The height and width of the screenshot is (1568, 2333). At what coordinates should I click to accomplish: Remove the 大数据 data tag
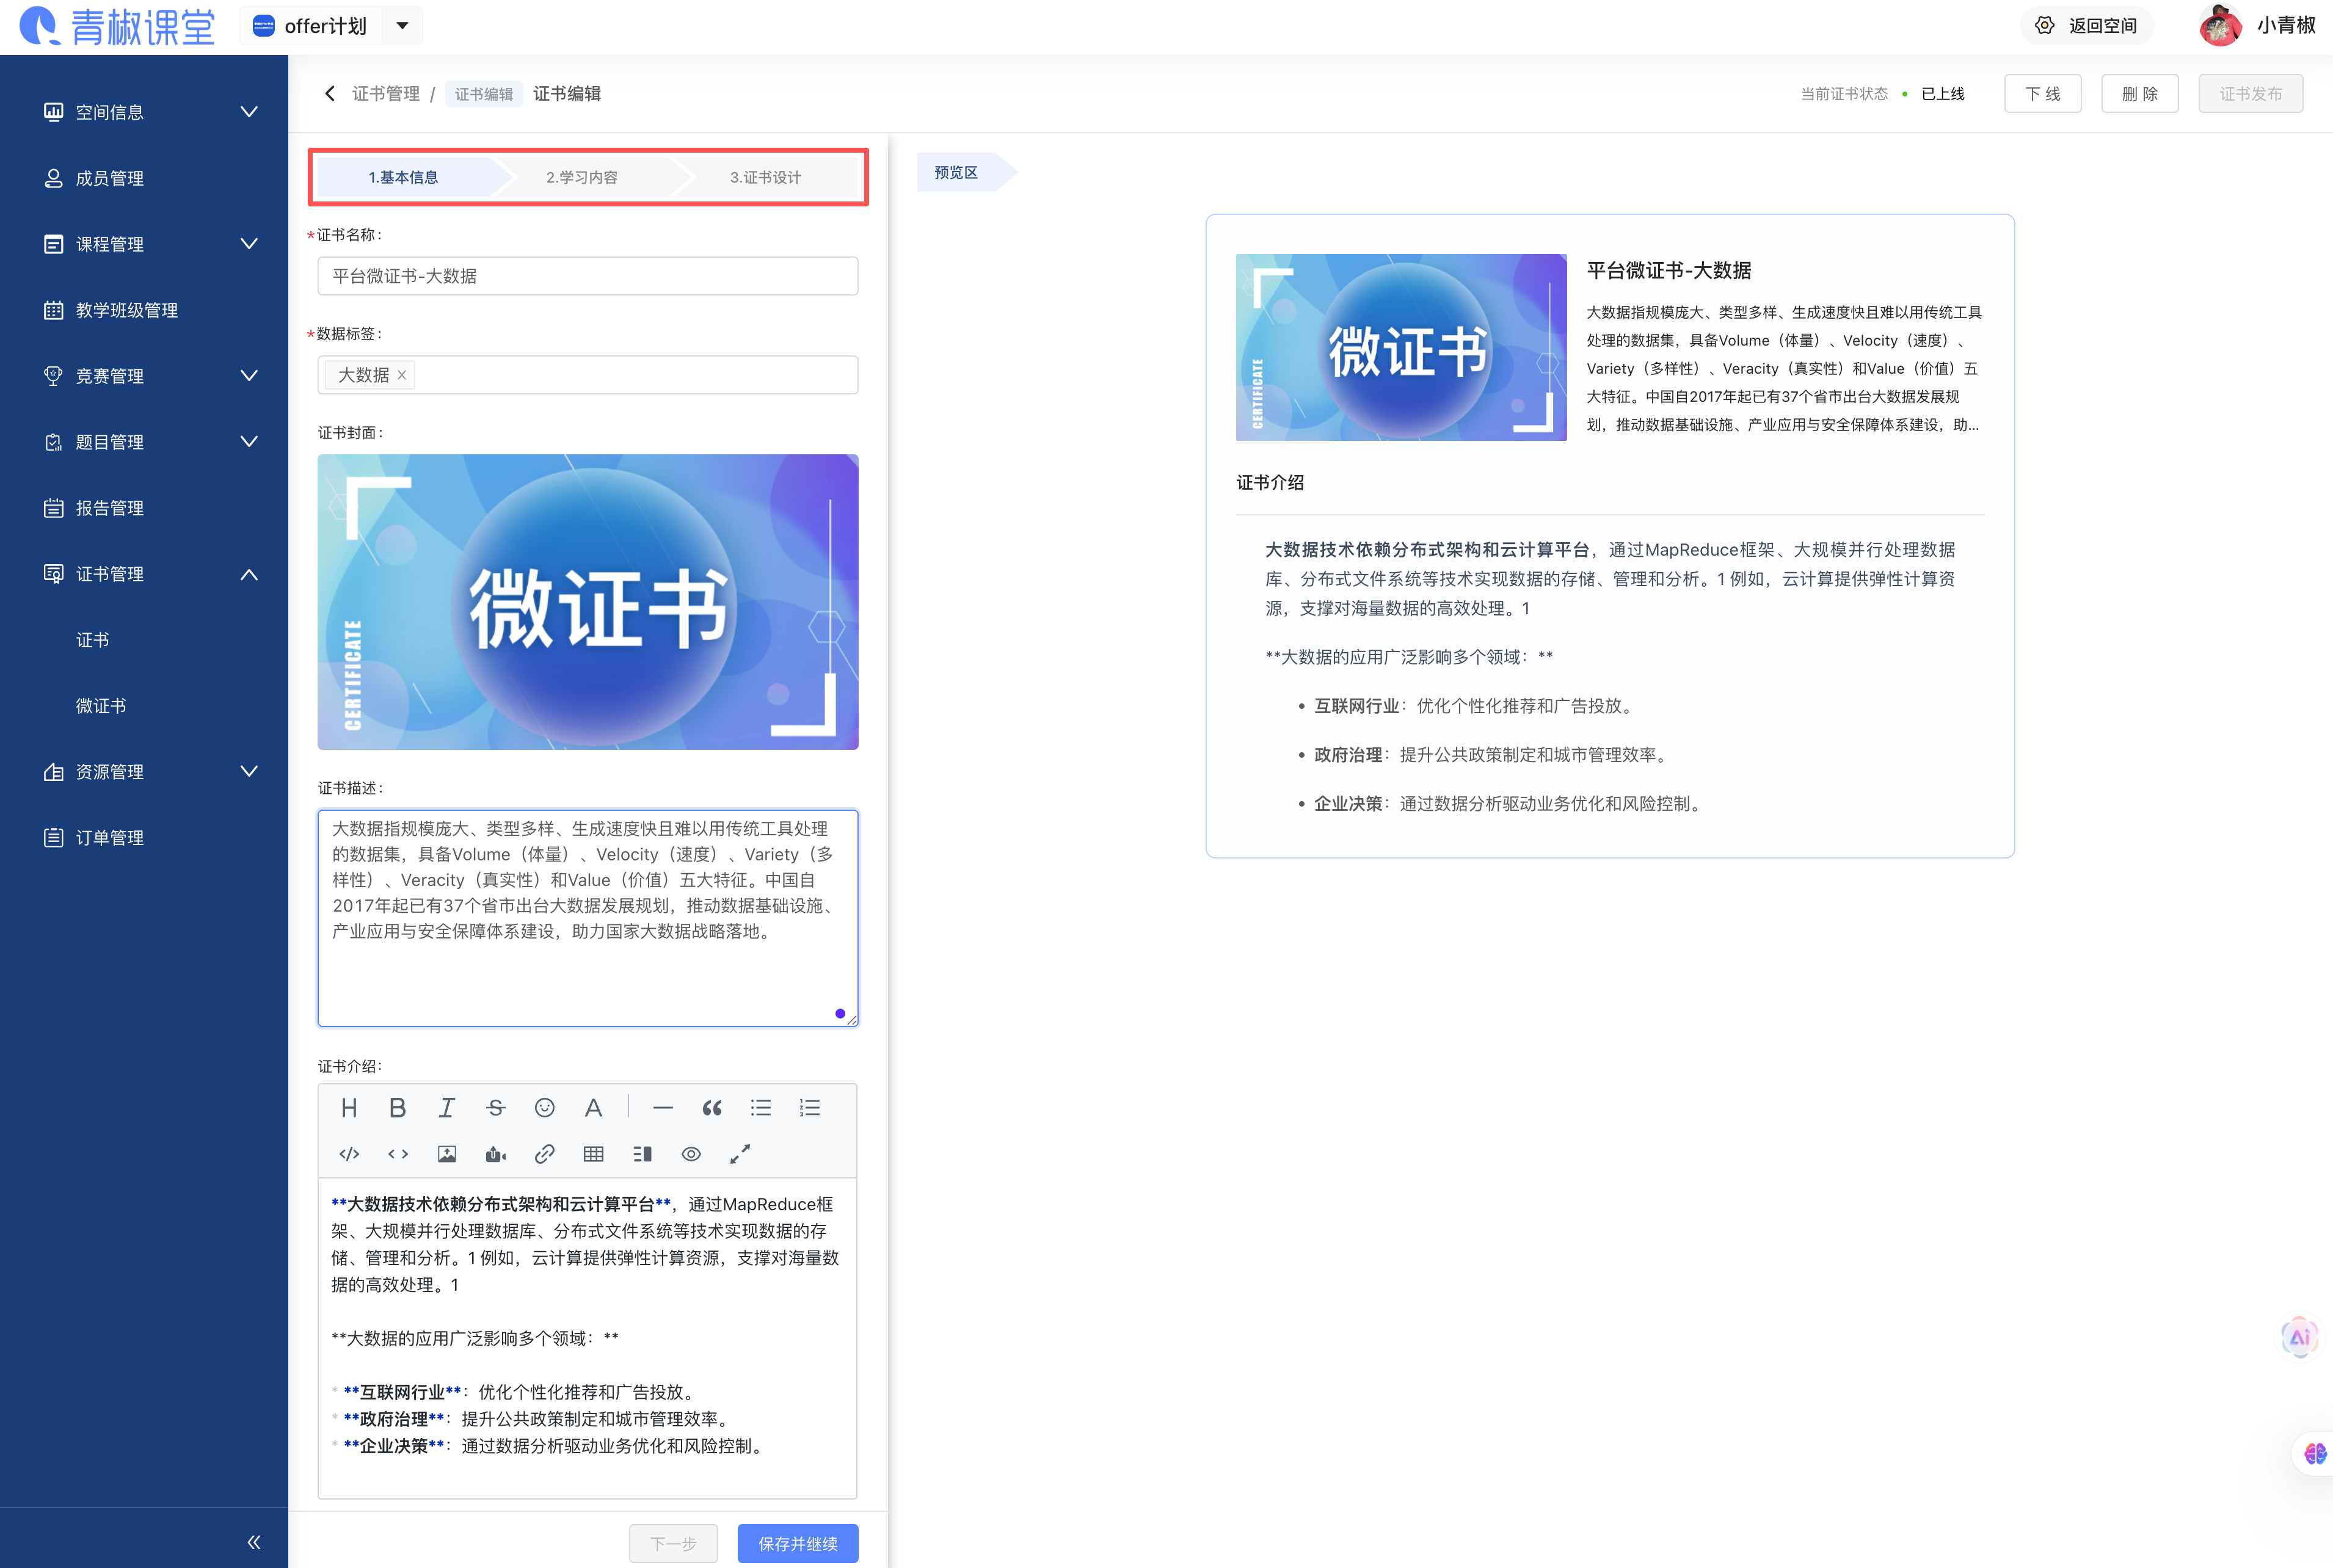coord(402,375)
